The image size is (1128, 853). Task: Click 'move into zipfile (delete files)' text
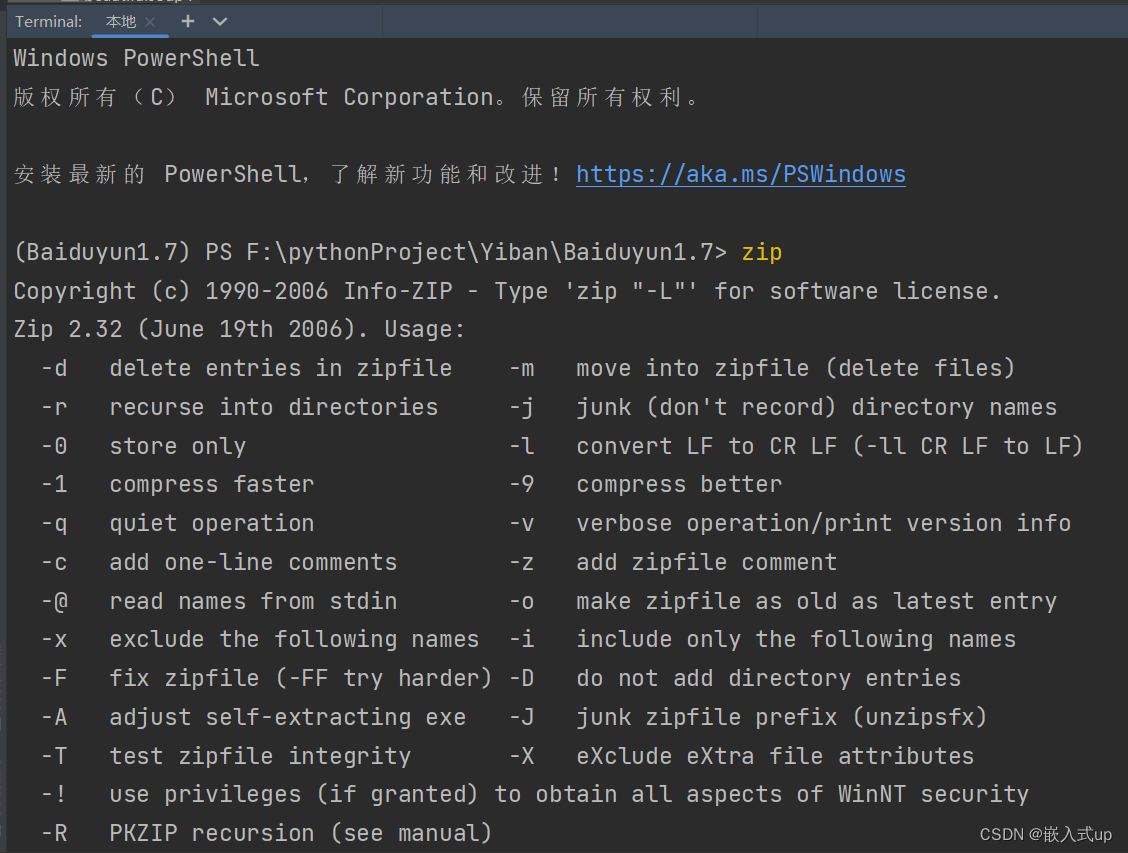(x=796, y=368)
